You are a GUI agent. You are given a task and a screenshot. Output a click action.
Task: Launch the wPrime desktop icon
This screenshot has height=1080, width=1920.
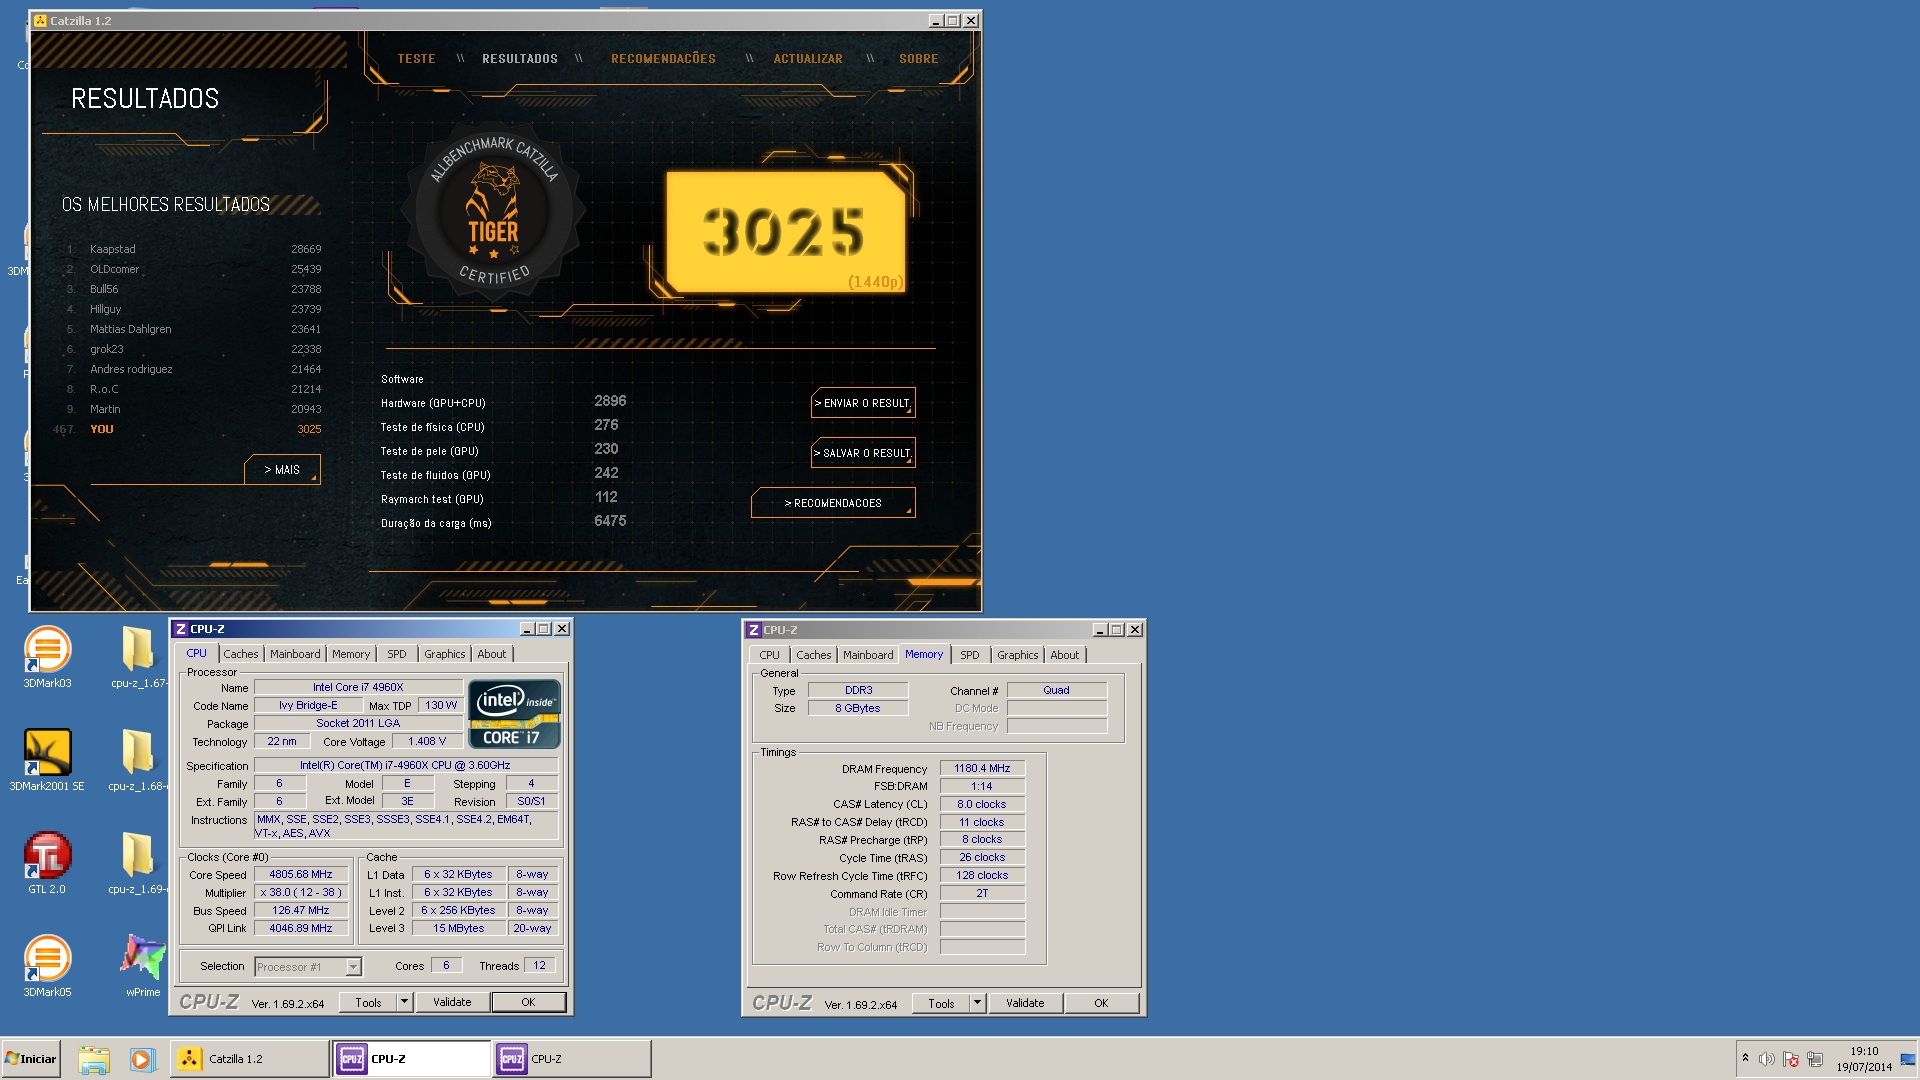(143, 964)
